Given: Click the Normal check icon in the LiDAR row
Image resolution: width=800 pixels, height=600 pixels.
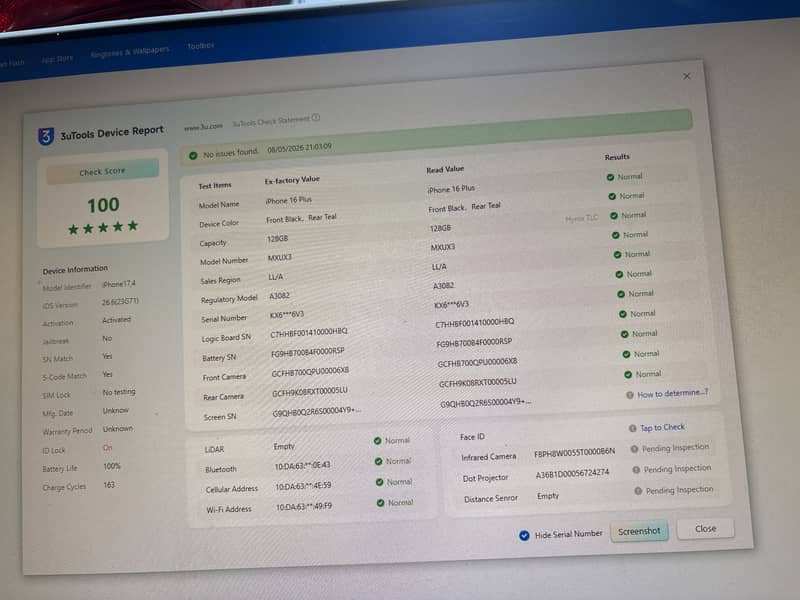Looking at the screenshot, I should [378, 441].
